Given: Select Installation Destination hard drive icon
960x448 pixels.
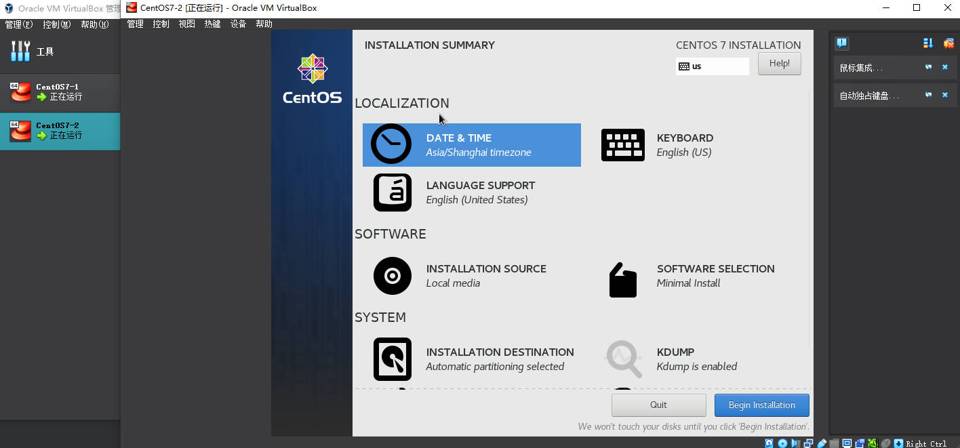Looking at the screenshot, I should [x=392, y=359].
